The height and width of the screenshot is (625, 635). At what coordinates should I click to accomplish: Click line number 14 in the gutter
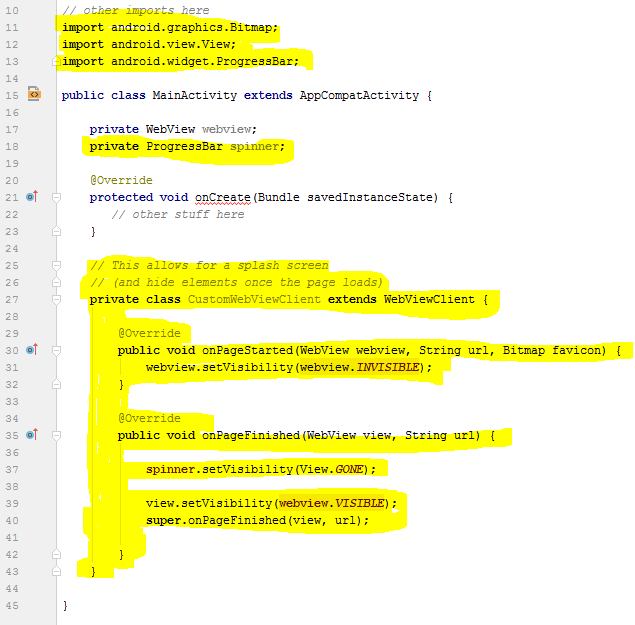coord(12,78)
